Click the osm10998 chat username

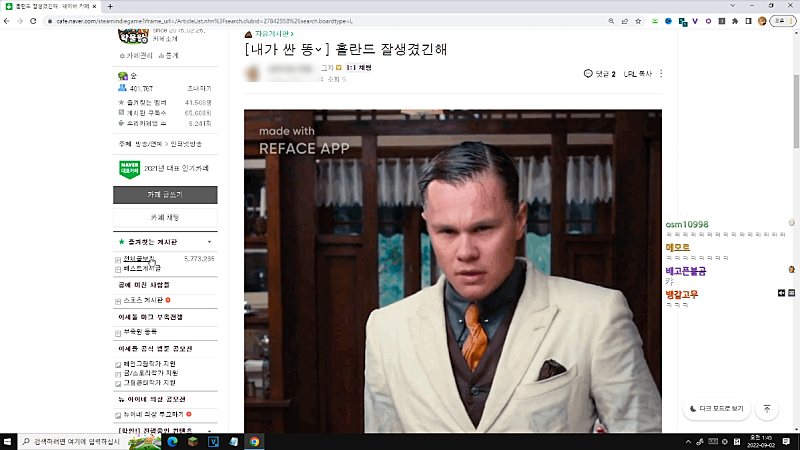[687, 224]
